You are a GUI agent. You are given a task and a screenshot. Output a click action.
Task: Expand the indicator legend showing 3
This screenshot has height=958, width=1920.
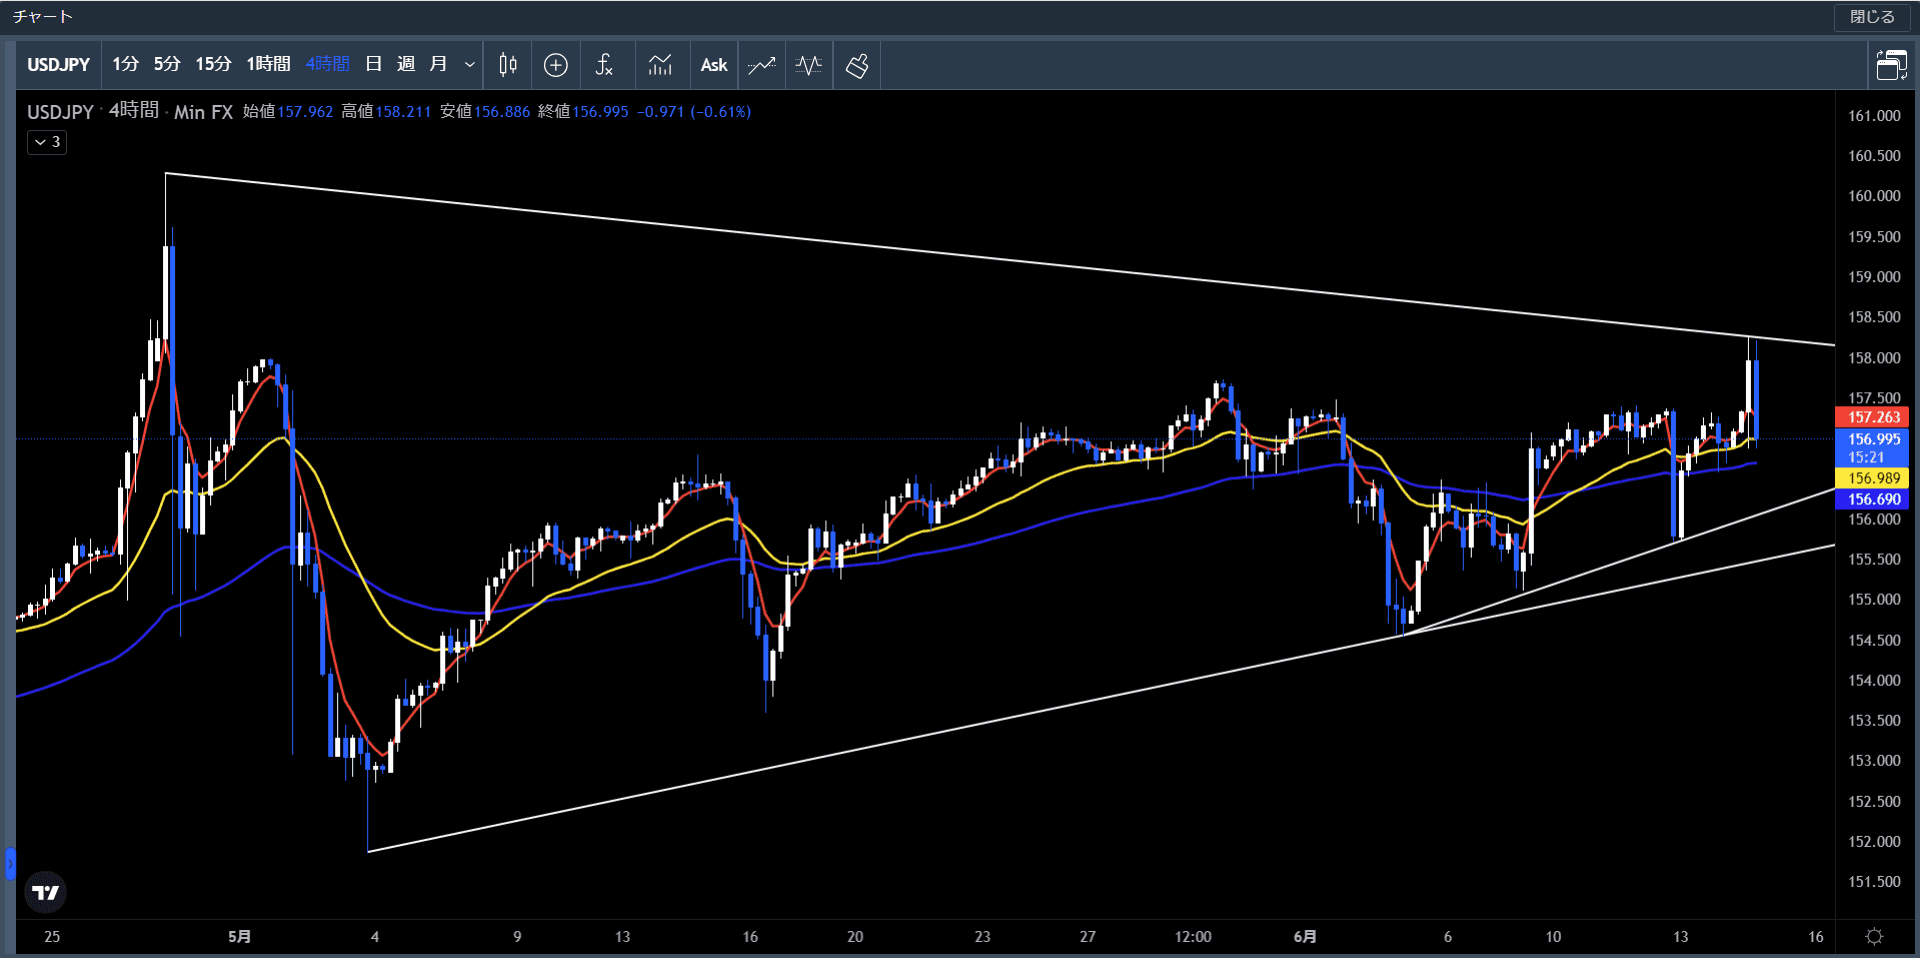click(x=47, y=142)
